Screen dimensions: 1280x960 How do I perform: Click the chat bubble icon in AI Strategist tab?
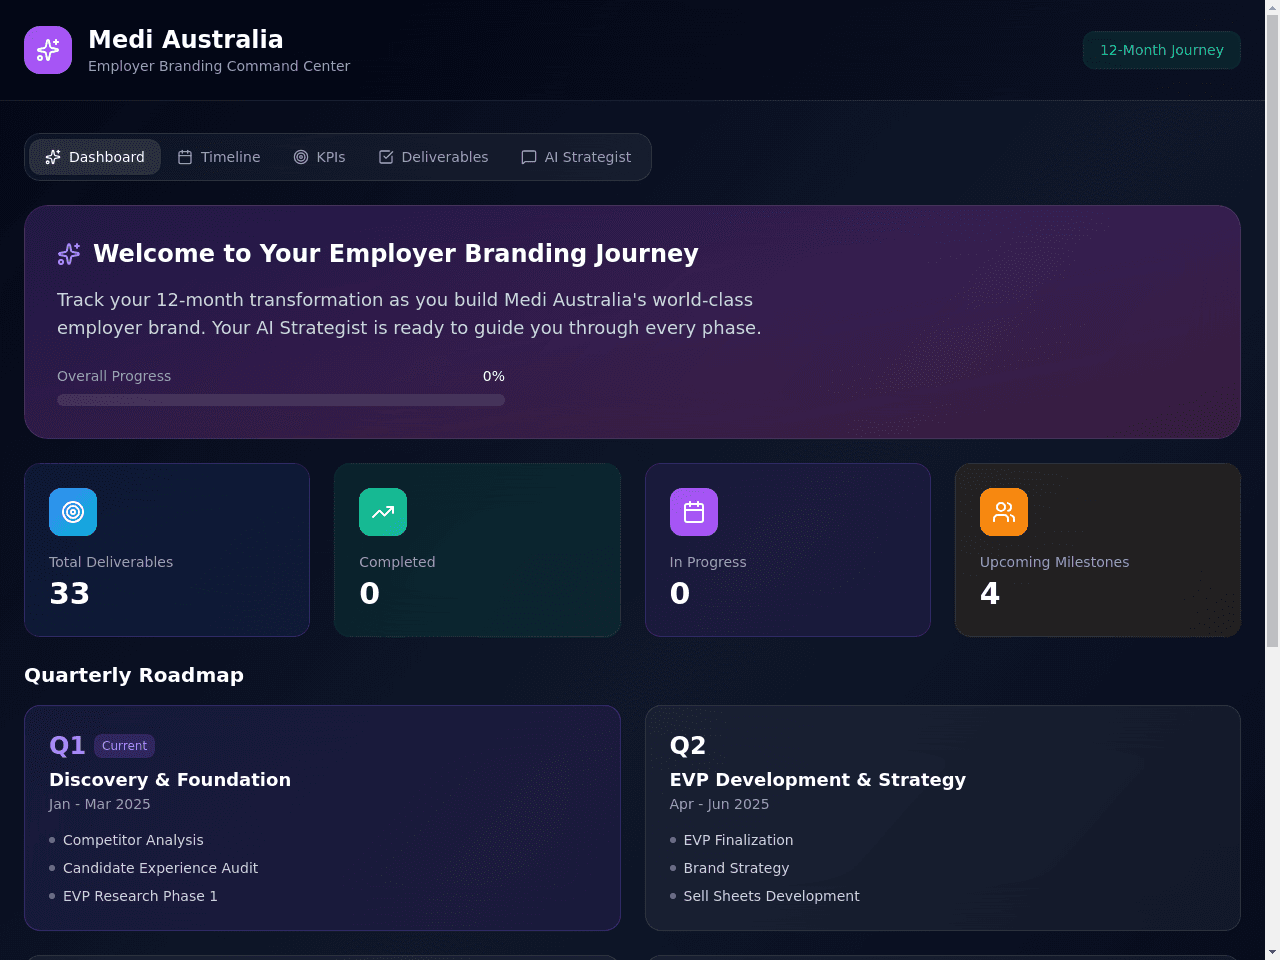(529, 157)
